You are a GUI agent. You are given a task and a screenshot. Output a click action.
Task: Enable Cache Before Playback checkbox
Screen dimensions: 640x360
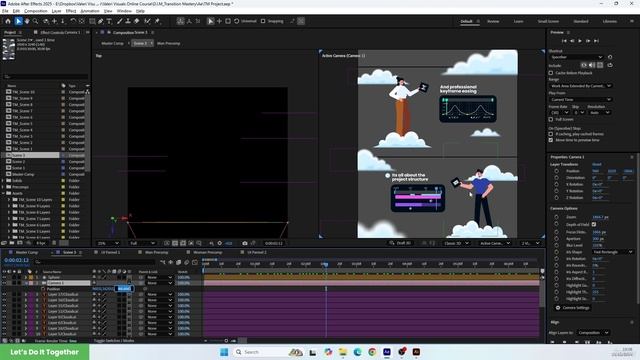pos(551,73)
